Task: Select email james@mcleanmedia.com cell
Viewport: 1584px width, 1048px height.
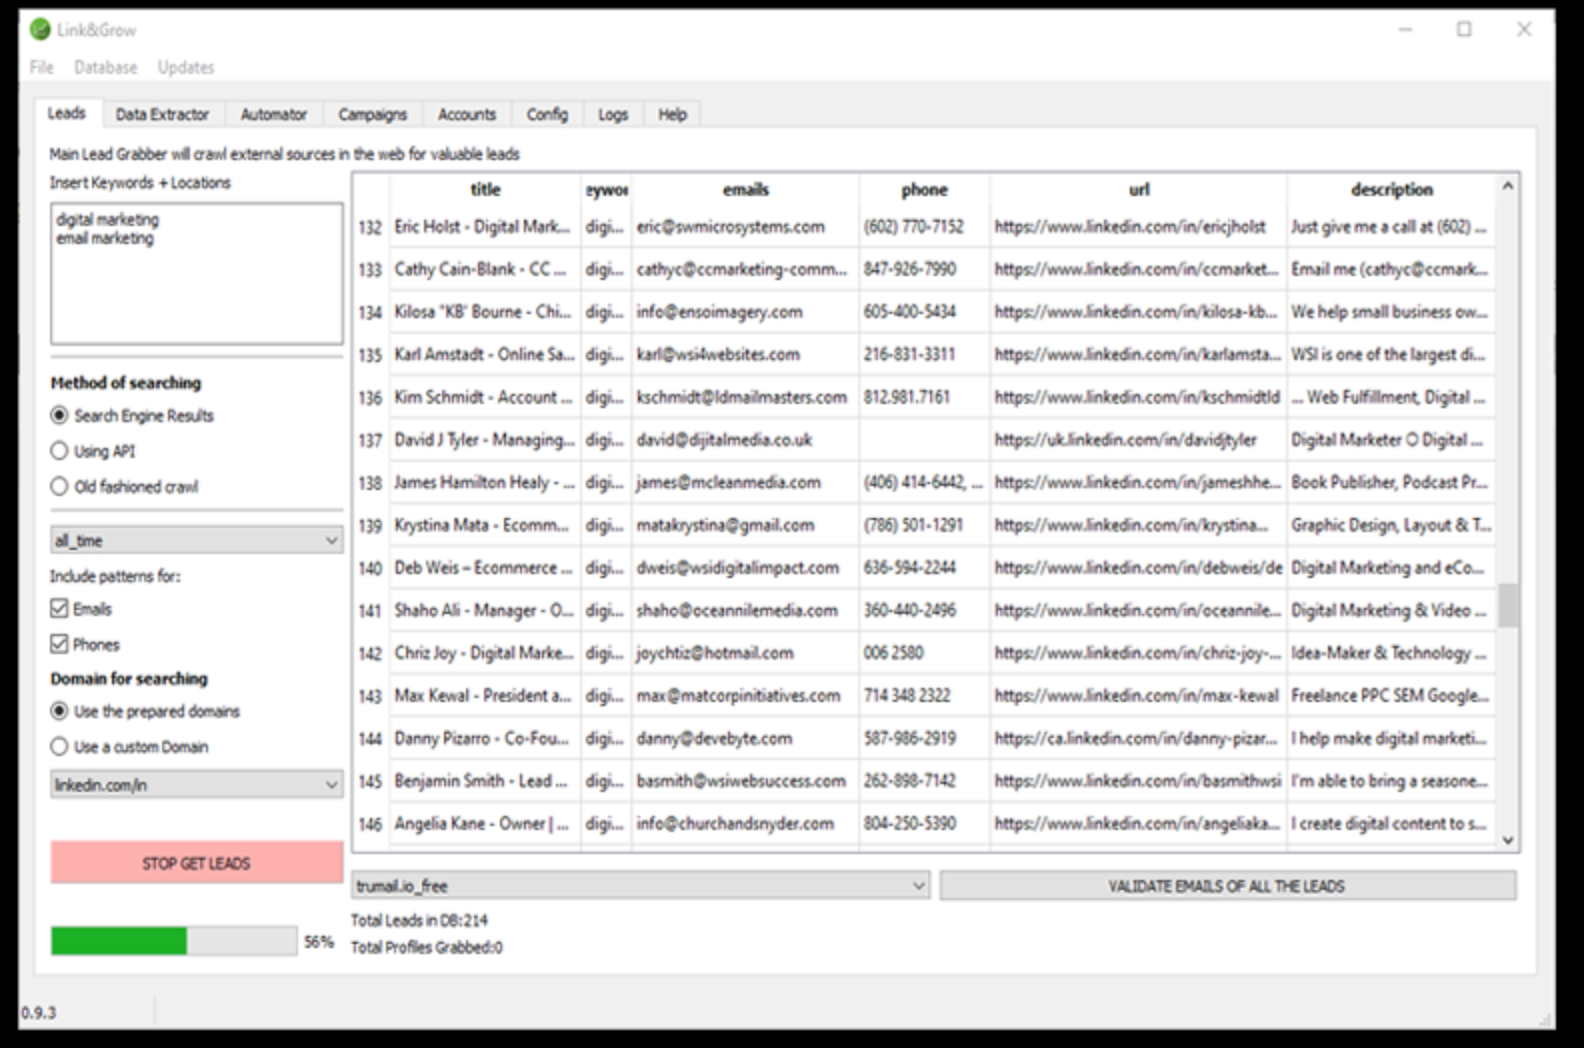Action: (x=745, y=482)
